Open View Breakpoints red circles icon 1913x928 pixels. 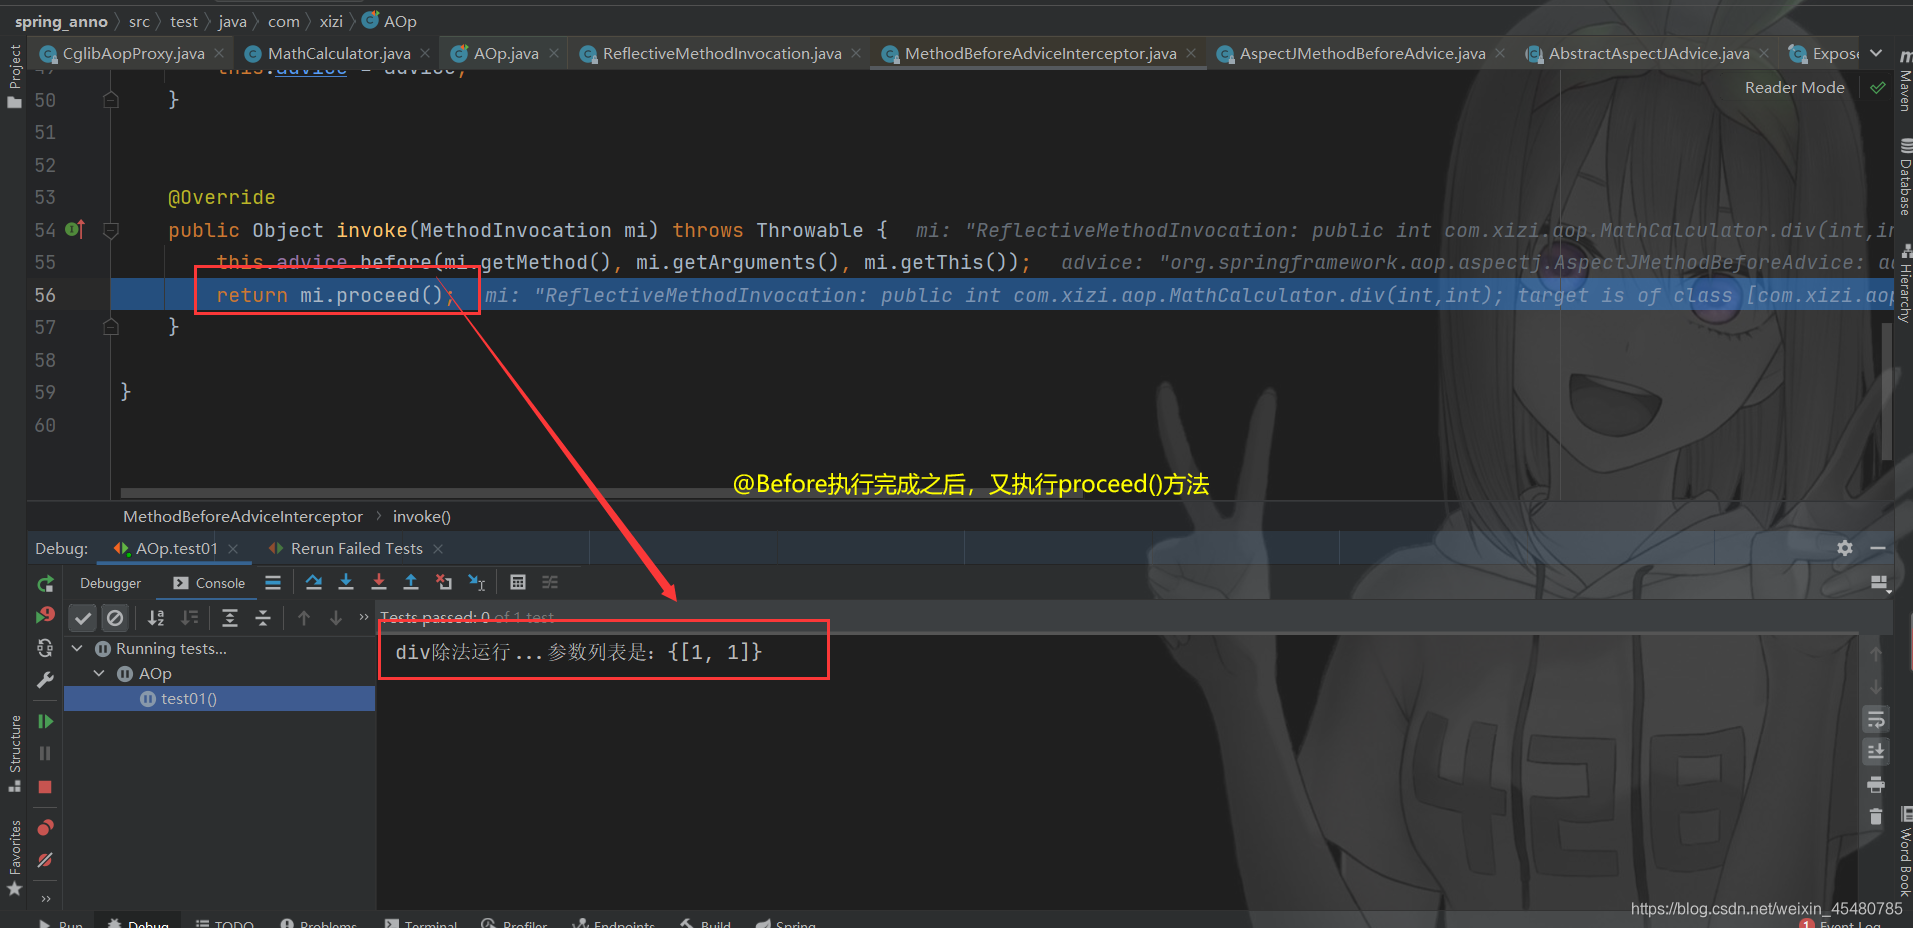pyautogui.click(x=45, y=827)
